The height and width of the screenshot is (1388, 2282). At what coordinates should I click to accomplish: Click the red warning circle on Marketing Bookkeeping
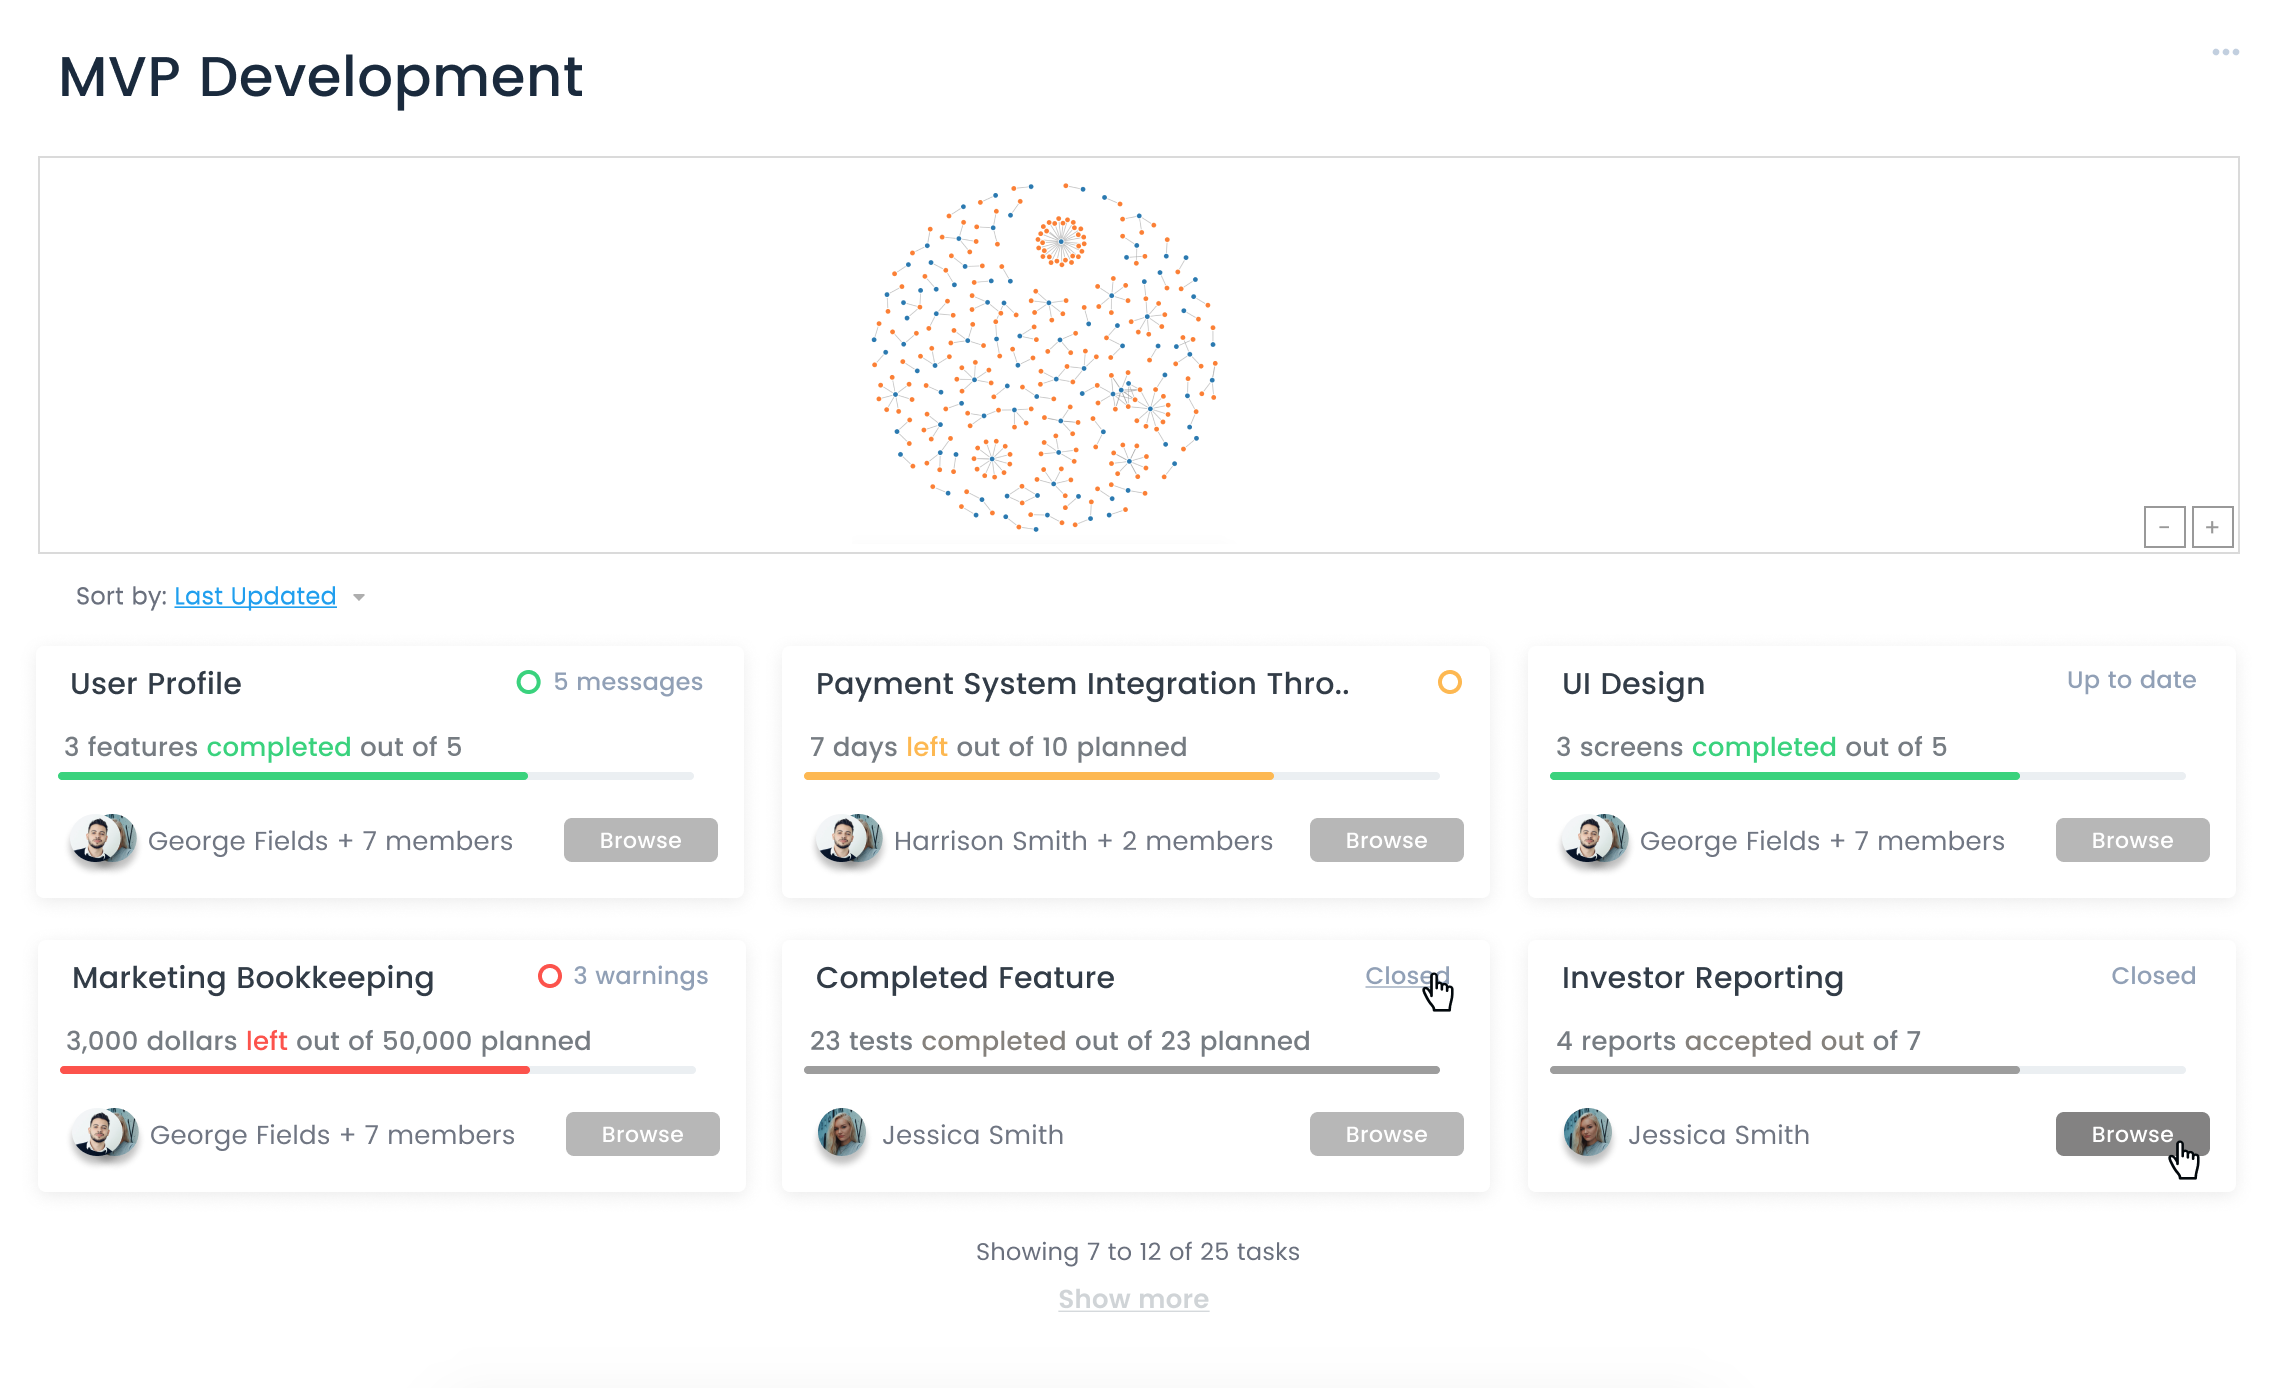coord(549,976)
